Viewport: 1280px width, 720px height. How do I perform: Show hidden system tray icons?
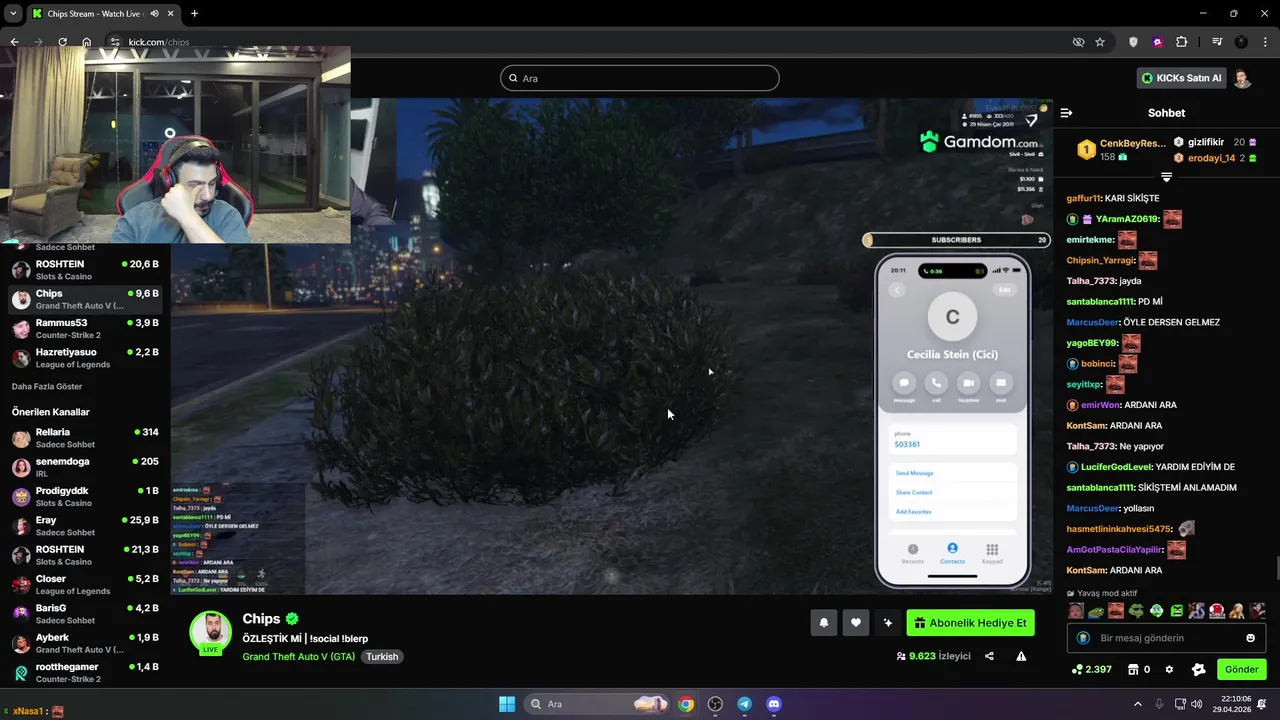point(1137,704)
